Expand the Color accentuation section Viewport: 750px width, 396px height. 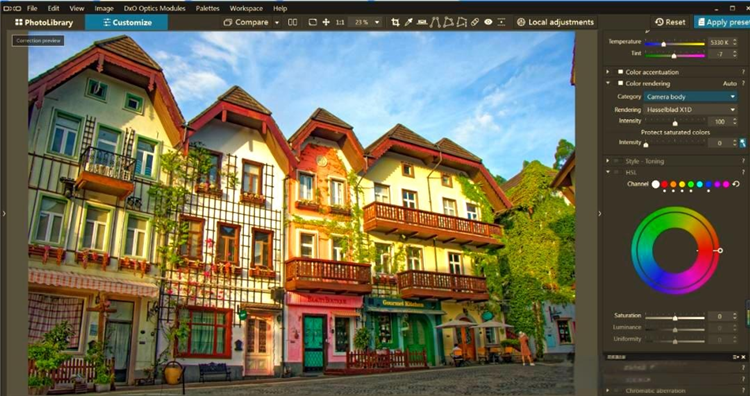(608, 72)
